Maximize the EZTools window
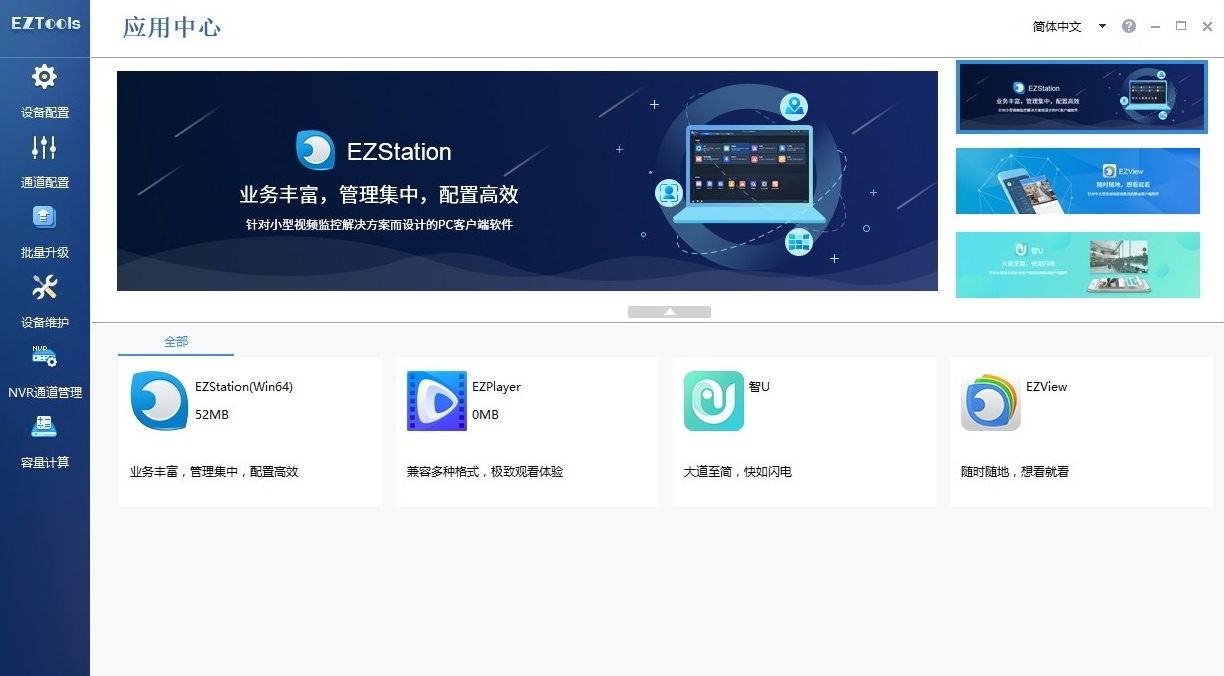1224x676 pixels. point(1181,26)
